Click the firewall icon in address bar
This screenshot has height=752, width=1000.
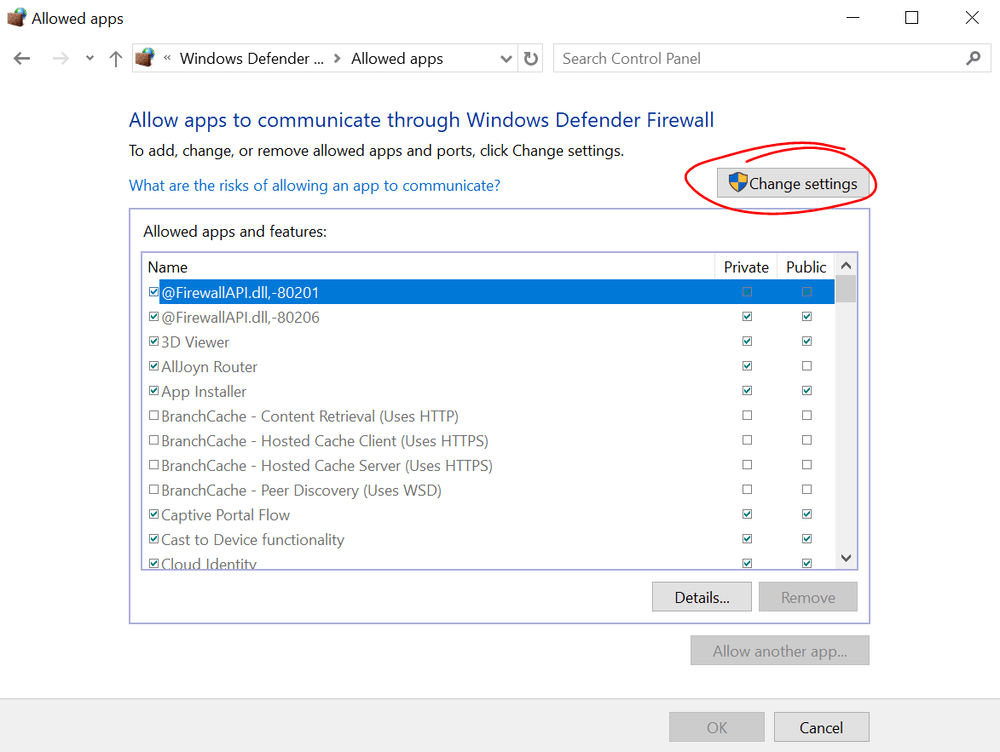click(x=145, y=58)
